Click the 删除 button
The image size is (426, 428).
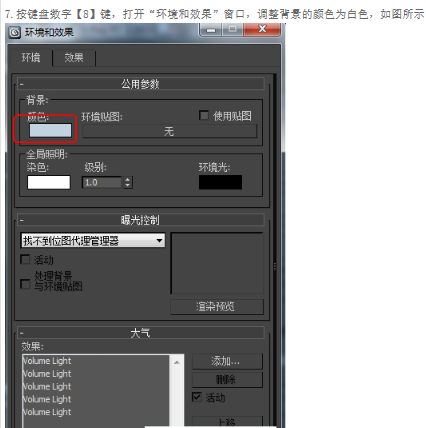click(227, 380)
